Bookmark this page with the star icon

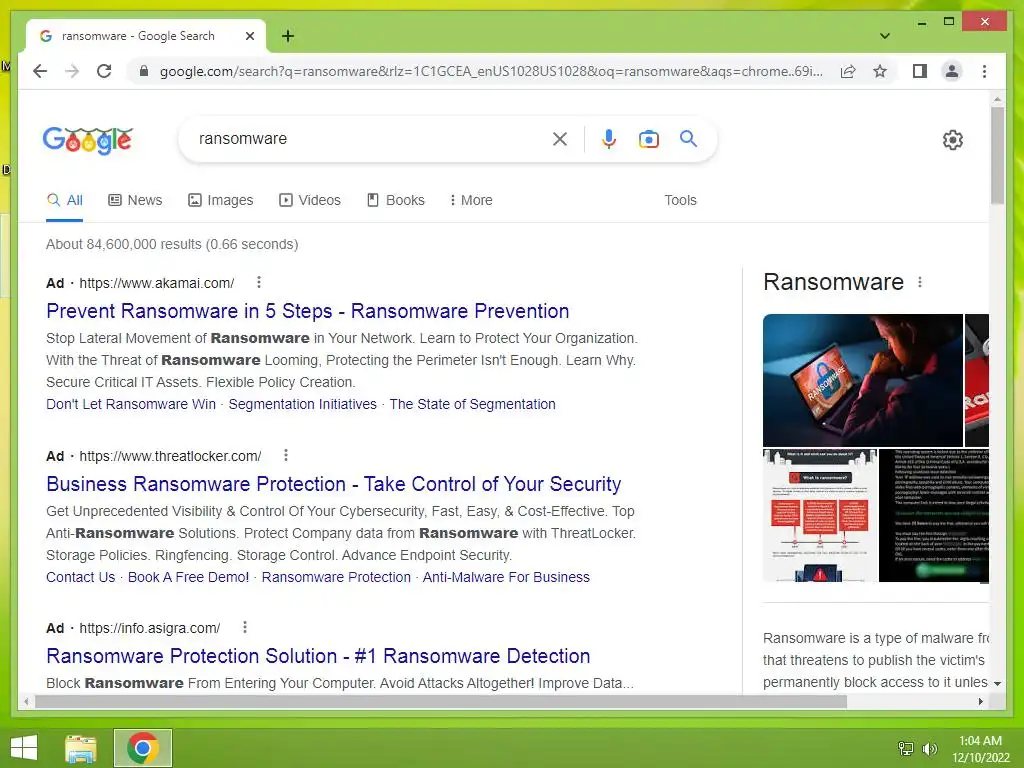pos(880,71)
